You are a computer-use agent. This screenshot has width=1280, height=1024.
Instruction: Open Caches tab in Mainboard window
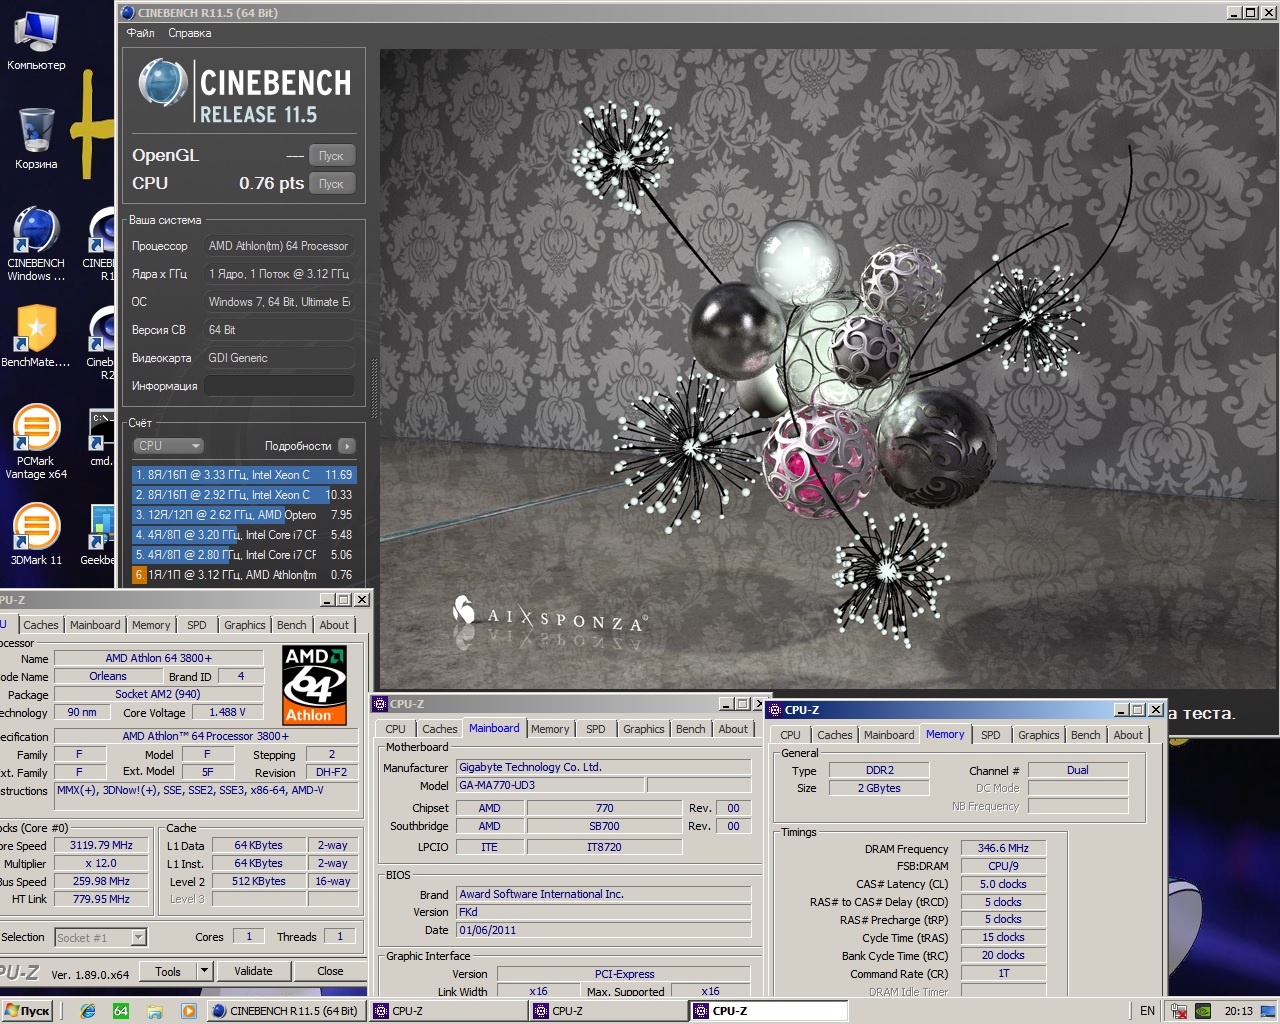pos(439,729)
